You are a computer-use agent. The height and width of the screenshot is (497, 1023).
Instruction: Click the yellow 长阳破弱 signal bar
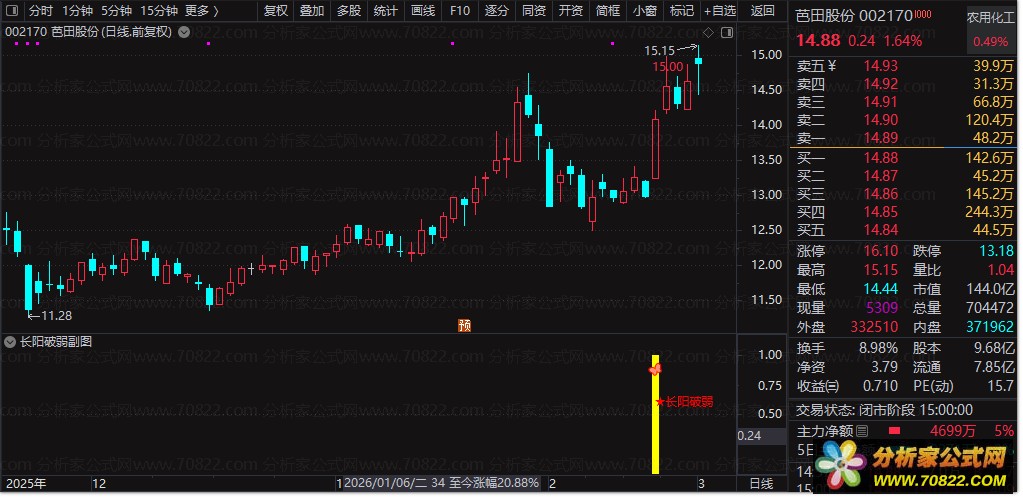point(656,415)
